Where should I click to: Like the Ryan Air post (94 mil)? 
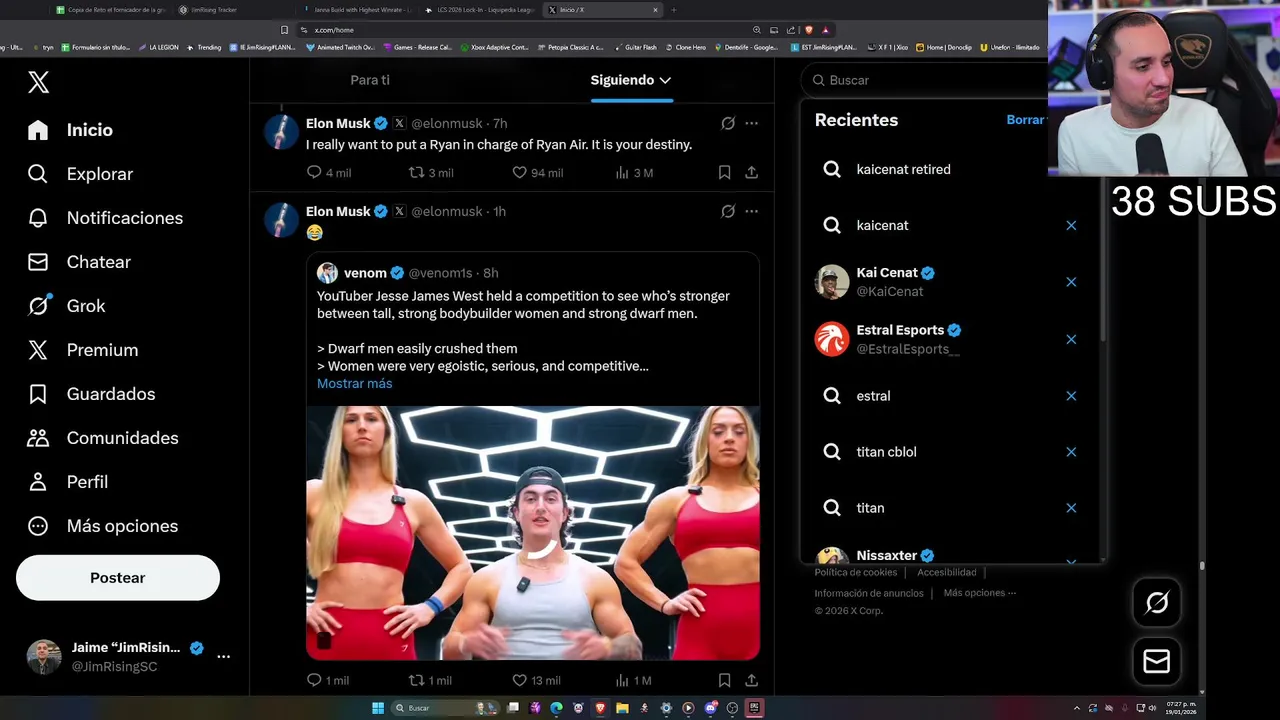519,172
